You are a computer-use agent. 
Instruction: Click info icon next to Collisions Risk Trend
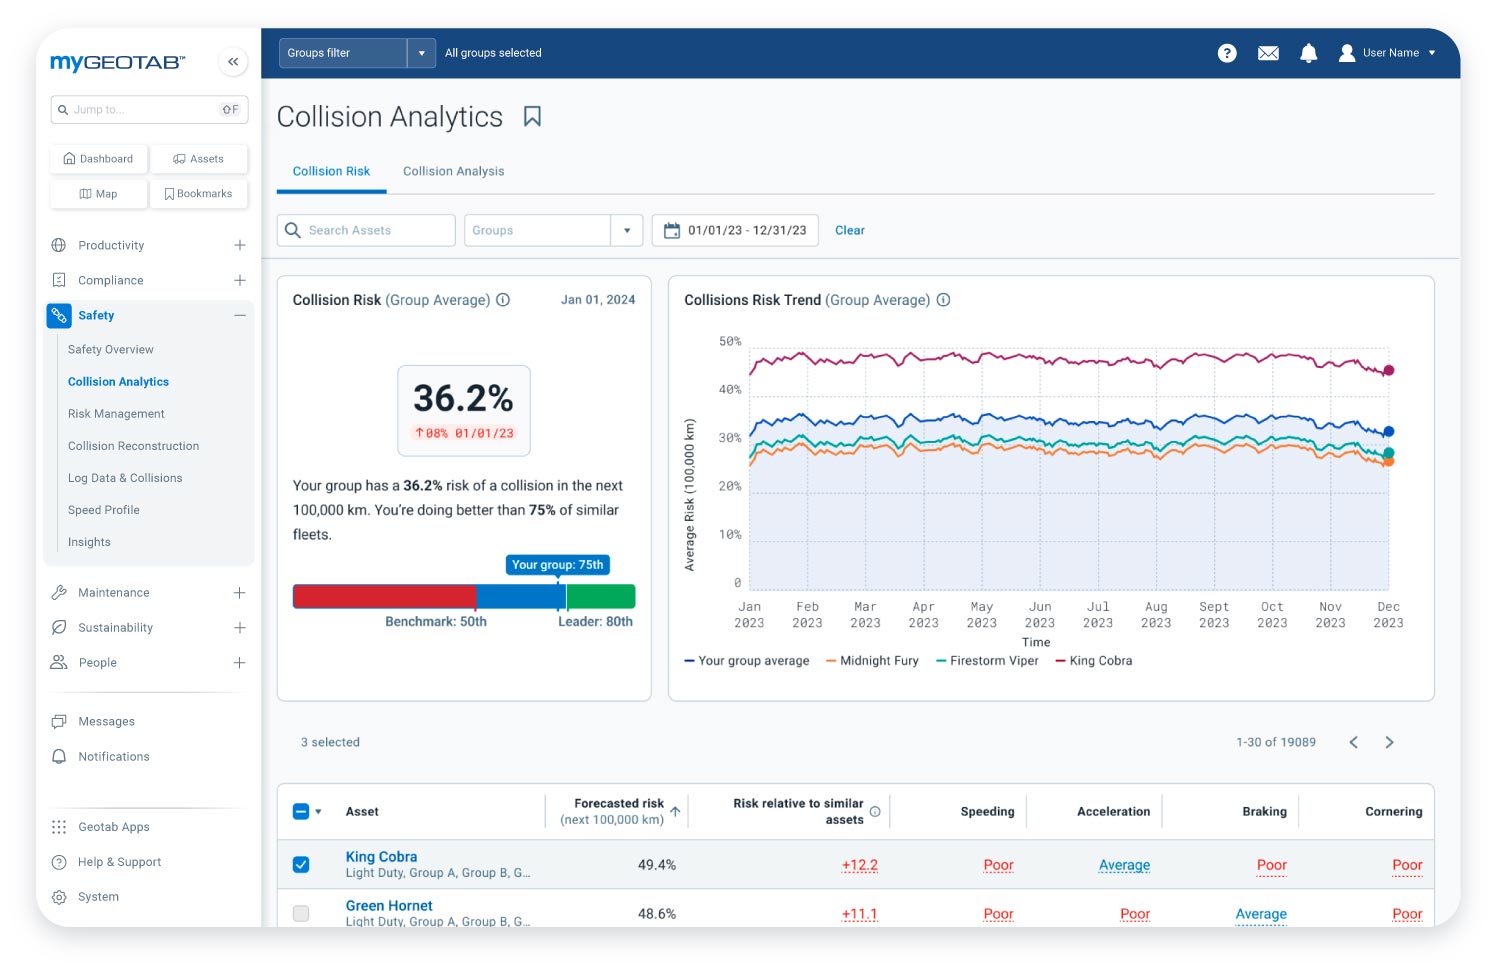943,300
